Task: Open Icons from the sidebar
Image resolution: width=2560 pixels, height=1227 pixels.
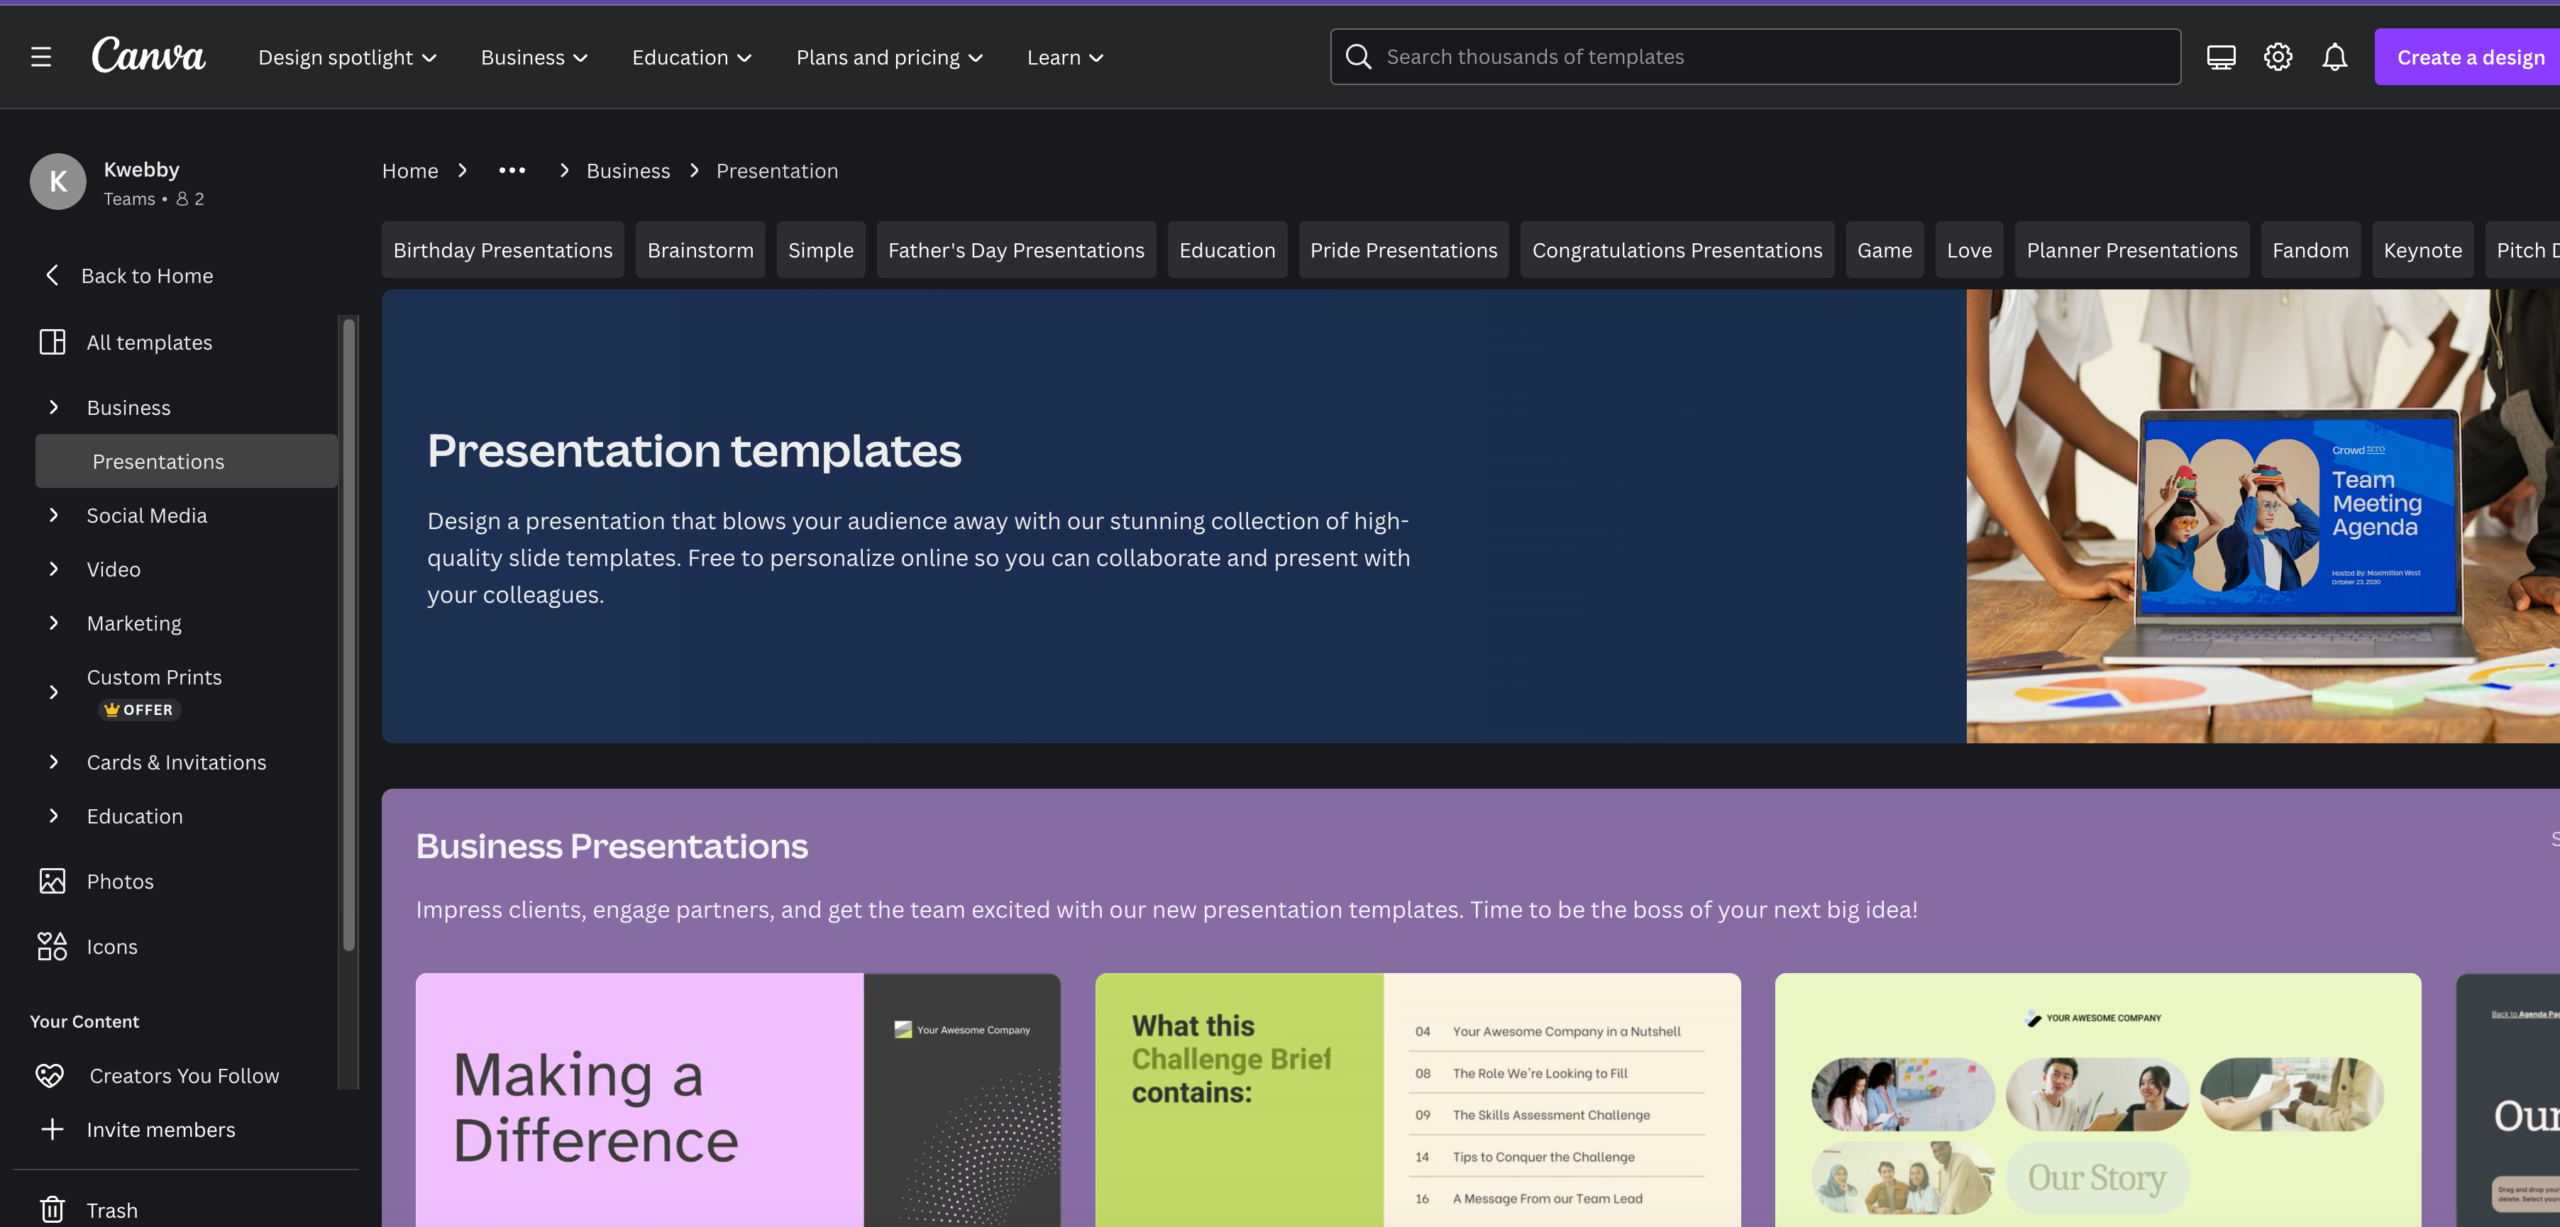Action: (x=53, y=946)
